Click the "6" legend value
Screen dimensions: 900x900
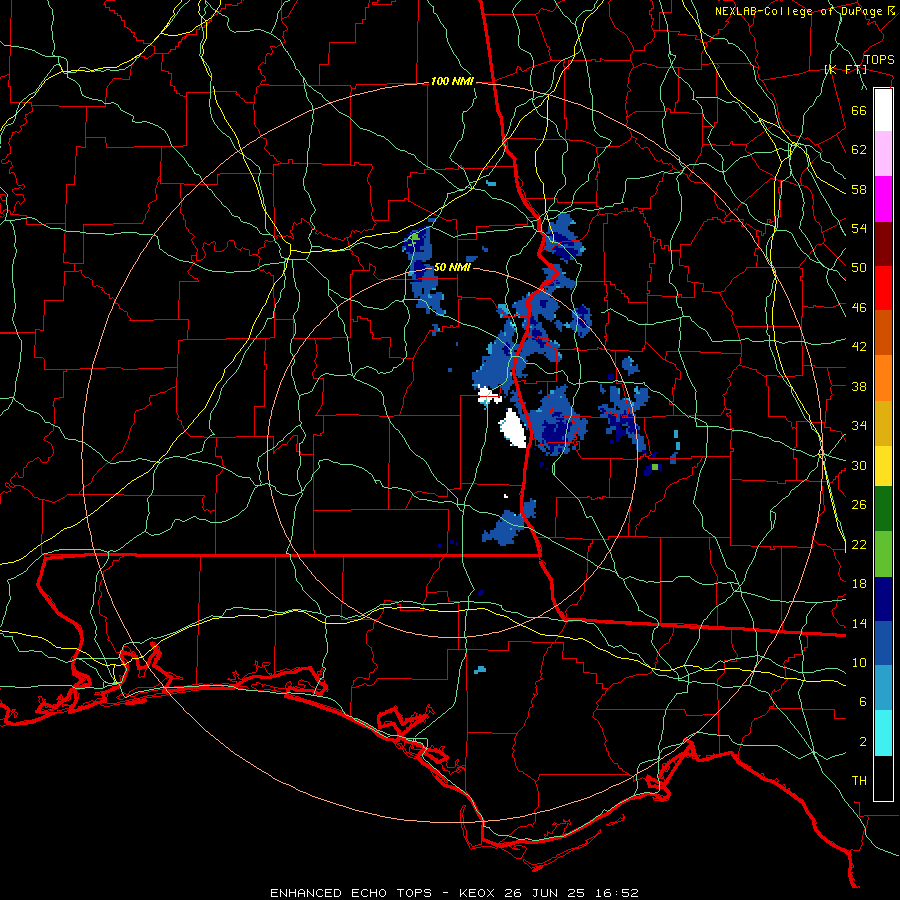863,702
